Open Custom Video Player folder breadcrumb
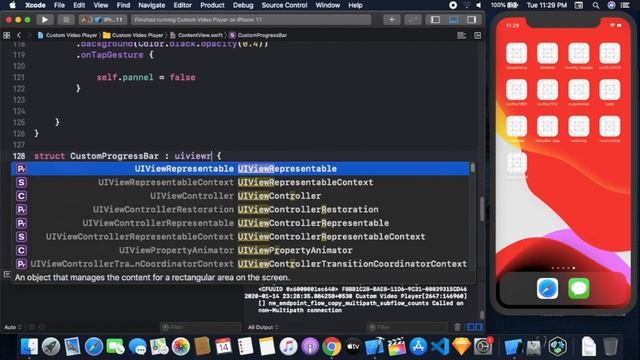The height and width of the screenshot is (360, 640). pos(133,36)
